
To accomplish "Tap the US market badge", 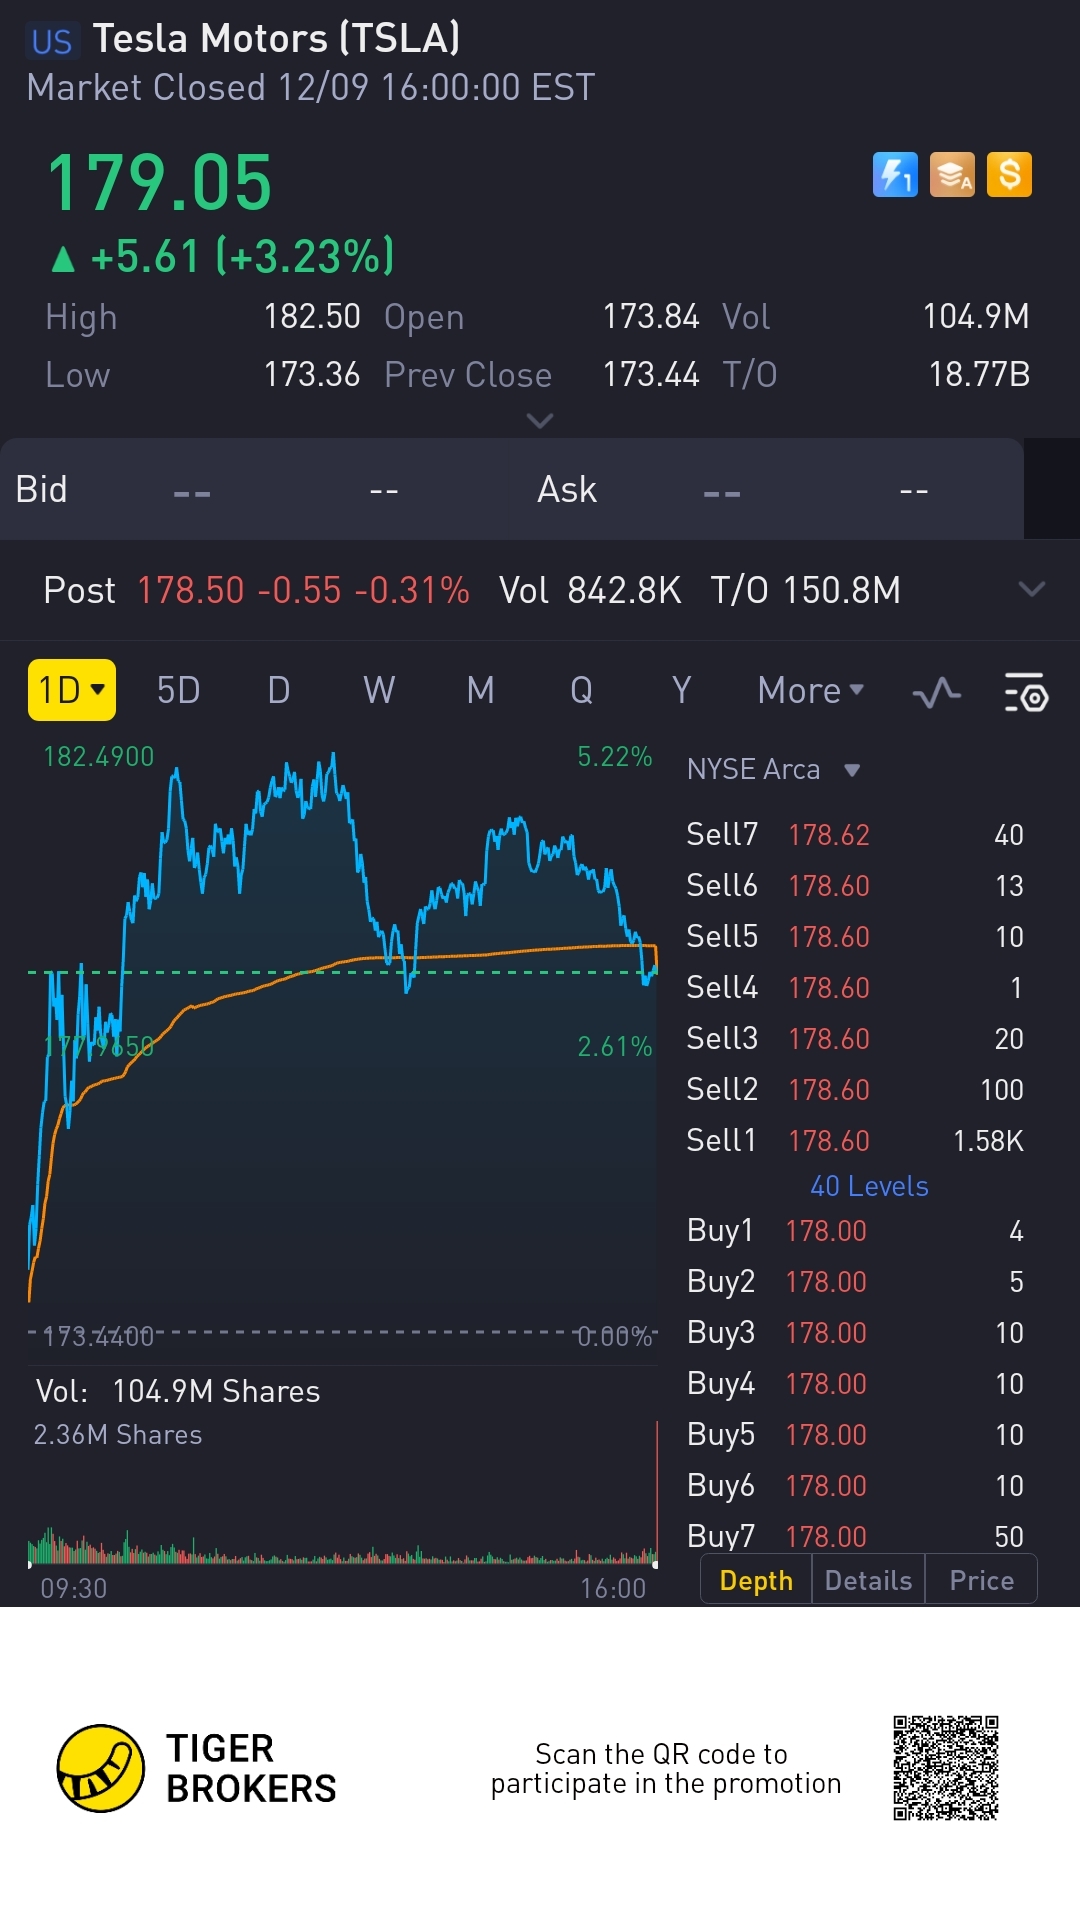I will coord(52,41).
